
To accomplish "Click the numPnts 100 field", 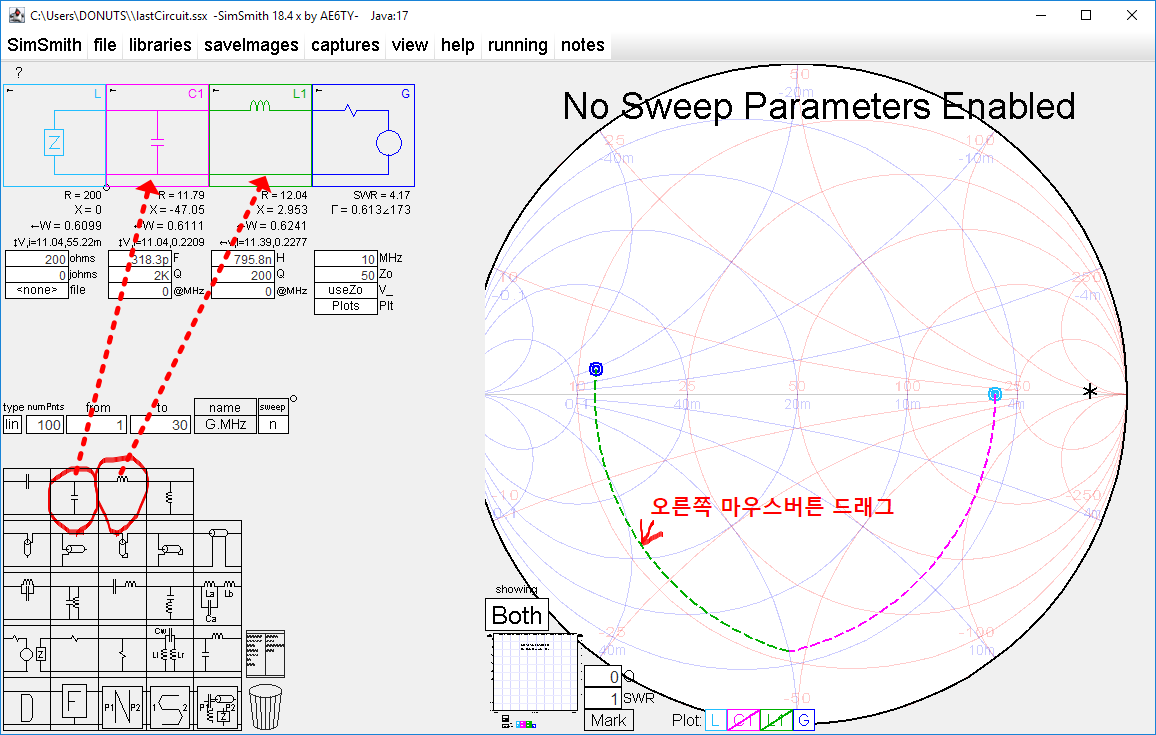I will pyautogui.click(x=45, y=425).
